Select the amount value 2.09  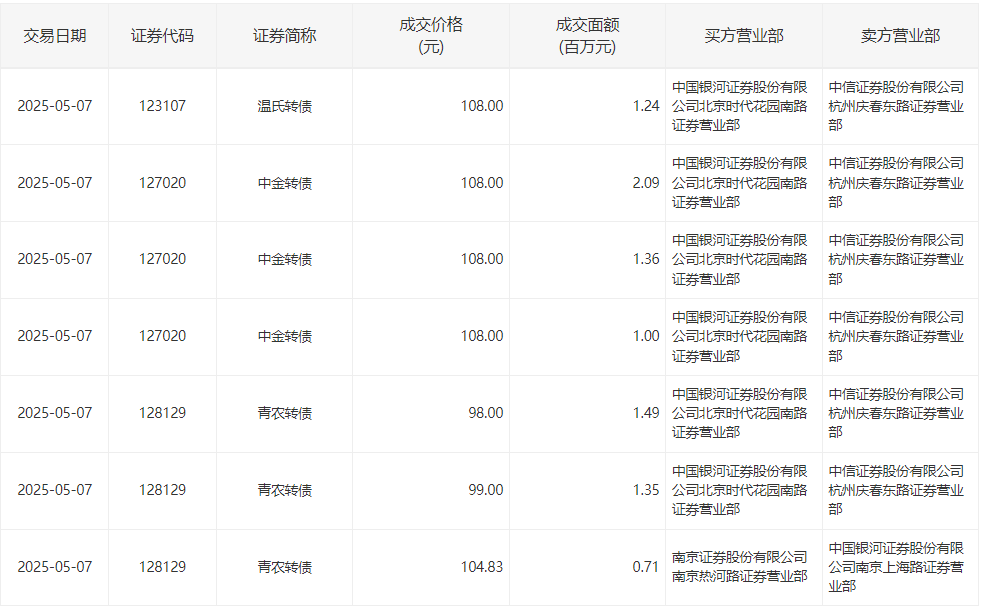click(x=646, y=183)
